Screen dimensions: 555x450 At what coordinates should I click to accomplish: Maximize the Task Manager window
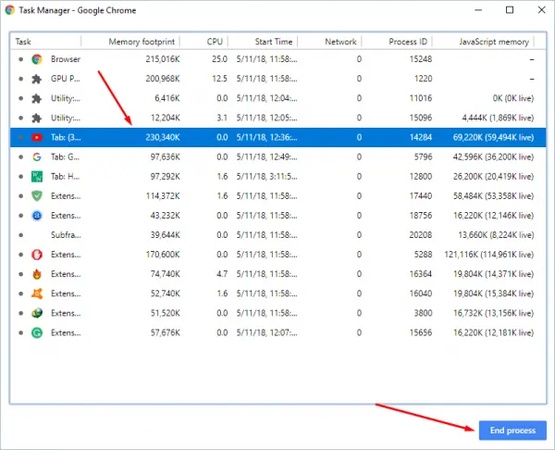[x=509, y=10]
